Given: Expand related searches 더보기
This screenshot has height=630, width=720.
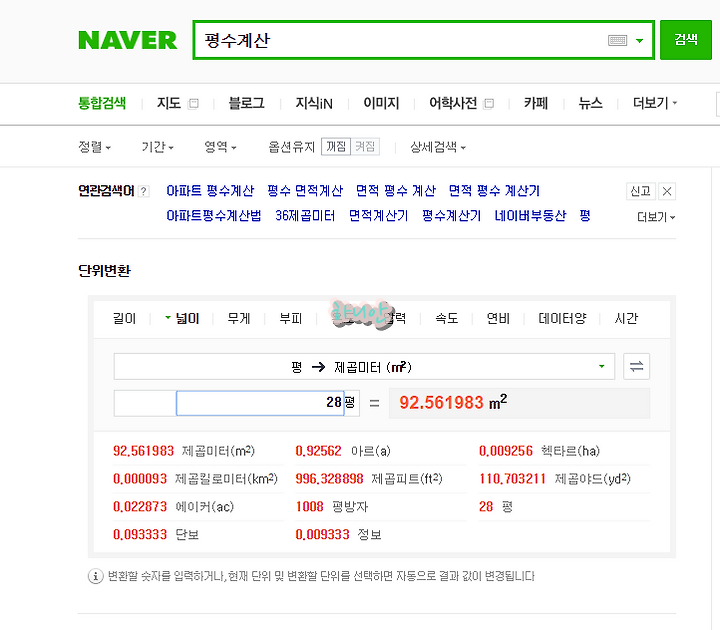Looking at the screenshot, I should click(656, 217).
